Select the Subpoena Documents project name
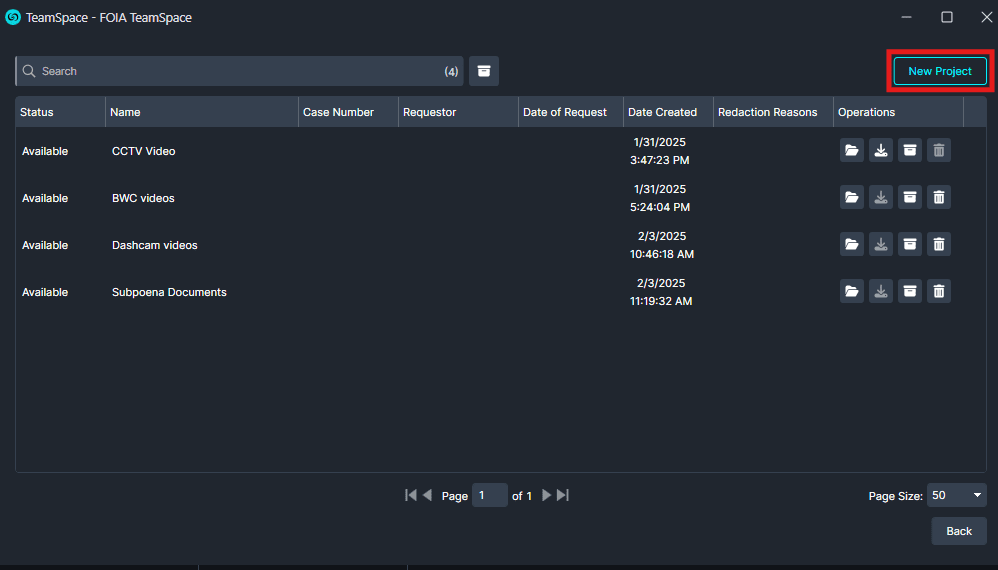Viewport: 998px width, 570px height. point(169,292)
